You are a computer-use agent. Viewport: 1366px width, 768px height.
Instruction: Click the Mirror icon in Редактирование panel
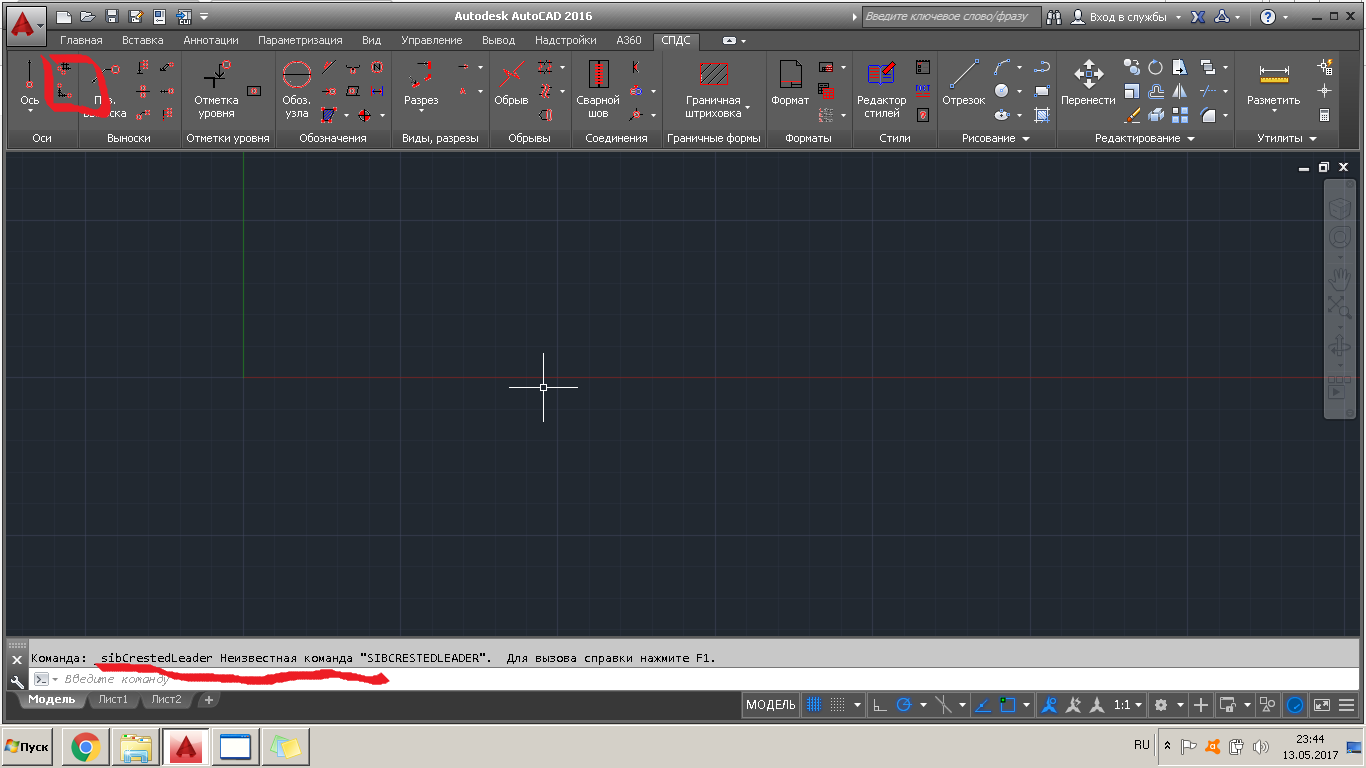click(x=1180, y=91)
